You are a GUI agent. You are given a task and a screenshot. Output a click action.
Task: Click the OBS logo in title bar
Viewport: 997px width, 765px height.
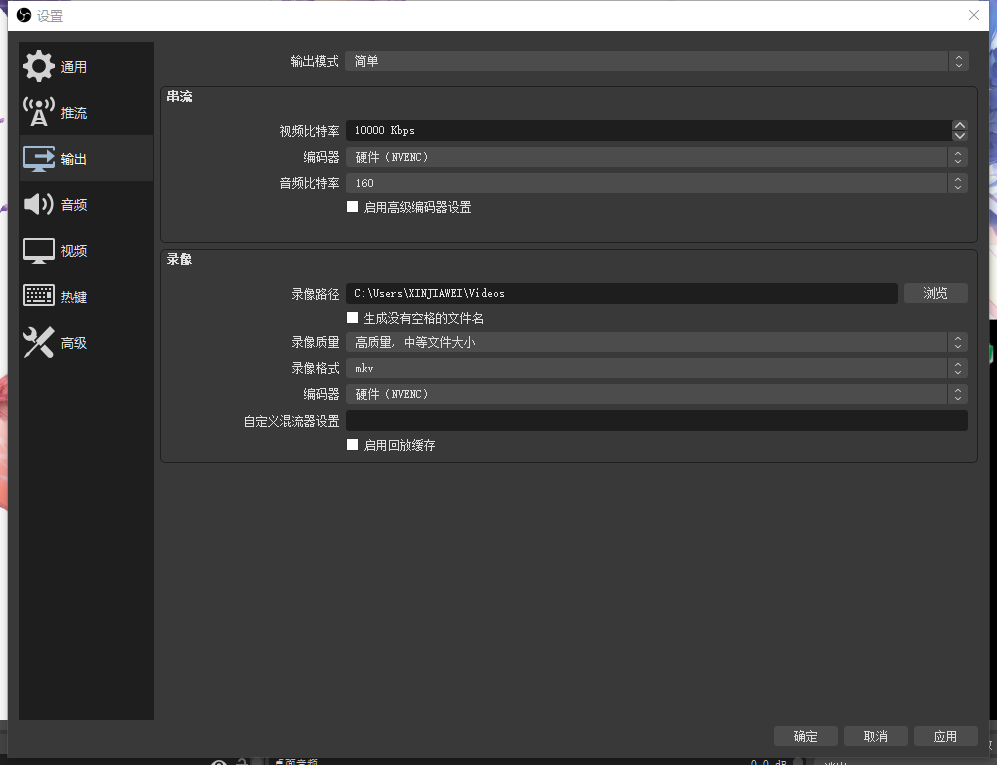coord(24,15)
